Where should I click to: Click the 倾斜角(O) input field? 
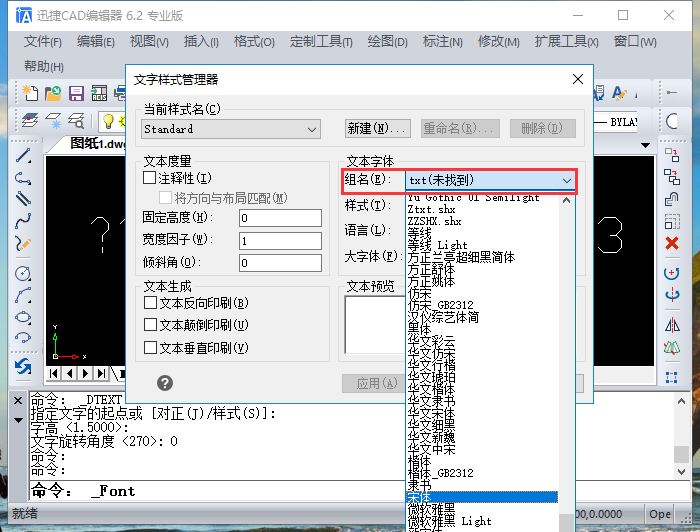(280, 263)
